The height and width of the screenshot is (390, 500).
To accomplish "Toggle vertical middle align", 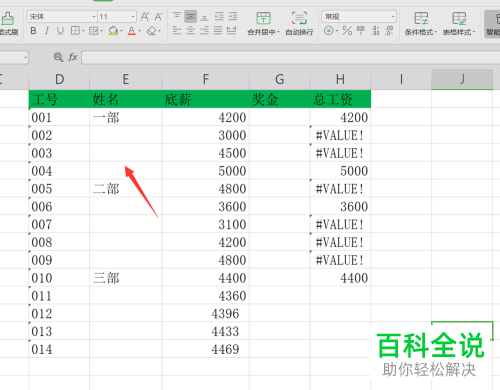I will pos(191,16).
